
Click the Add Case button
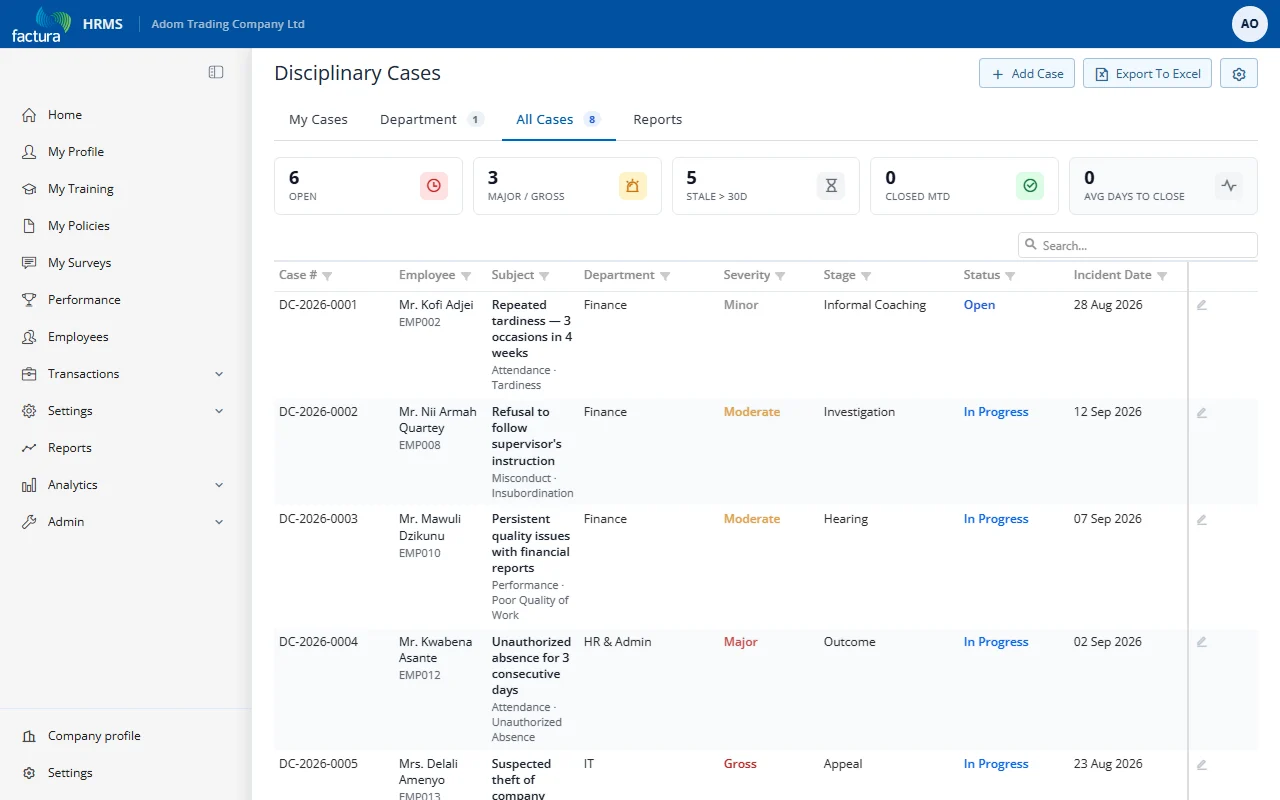tap(1027, 73)
